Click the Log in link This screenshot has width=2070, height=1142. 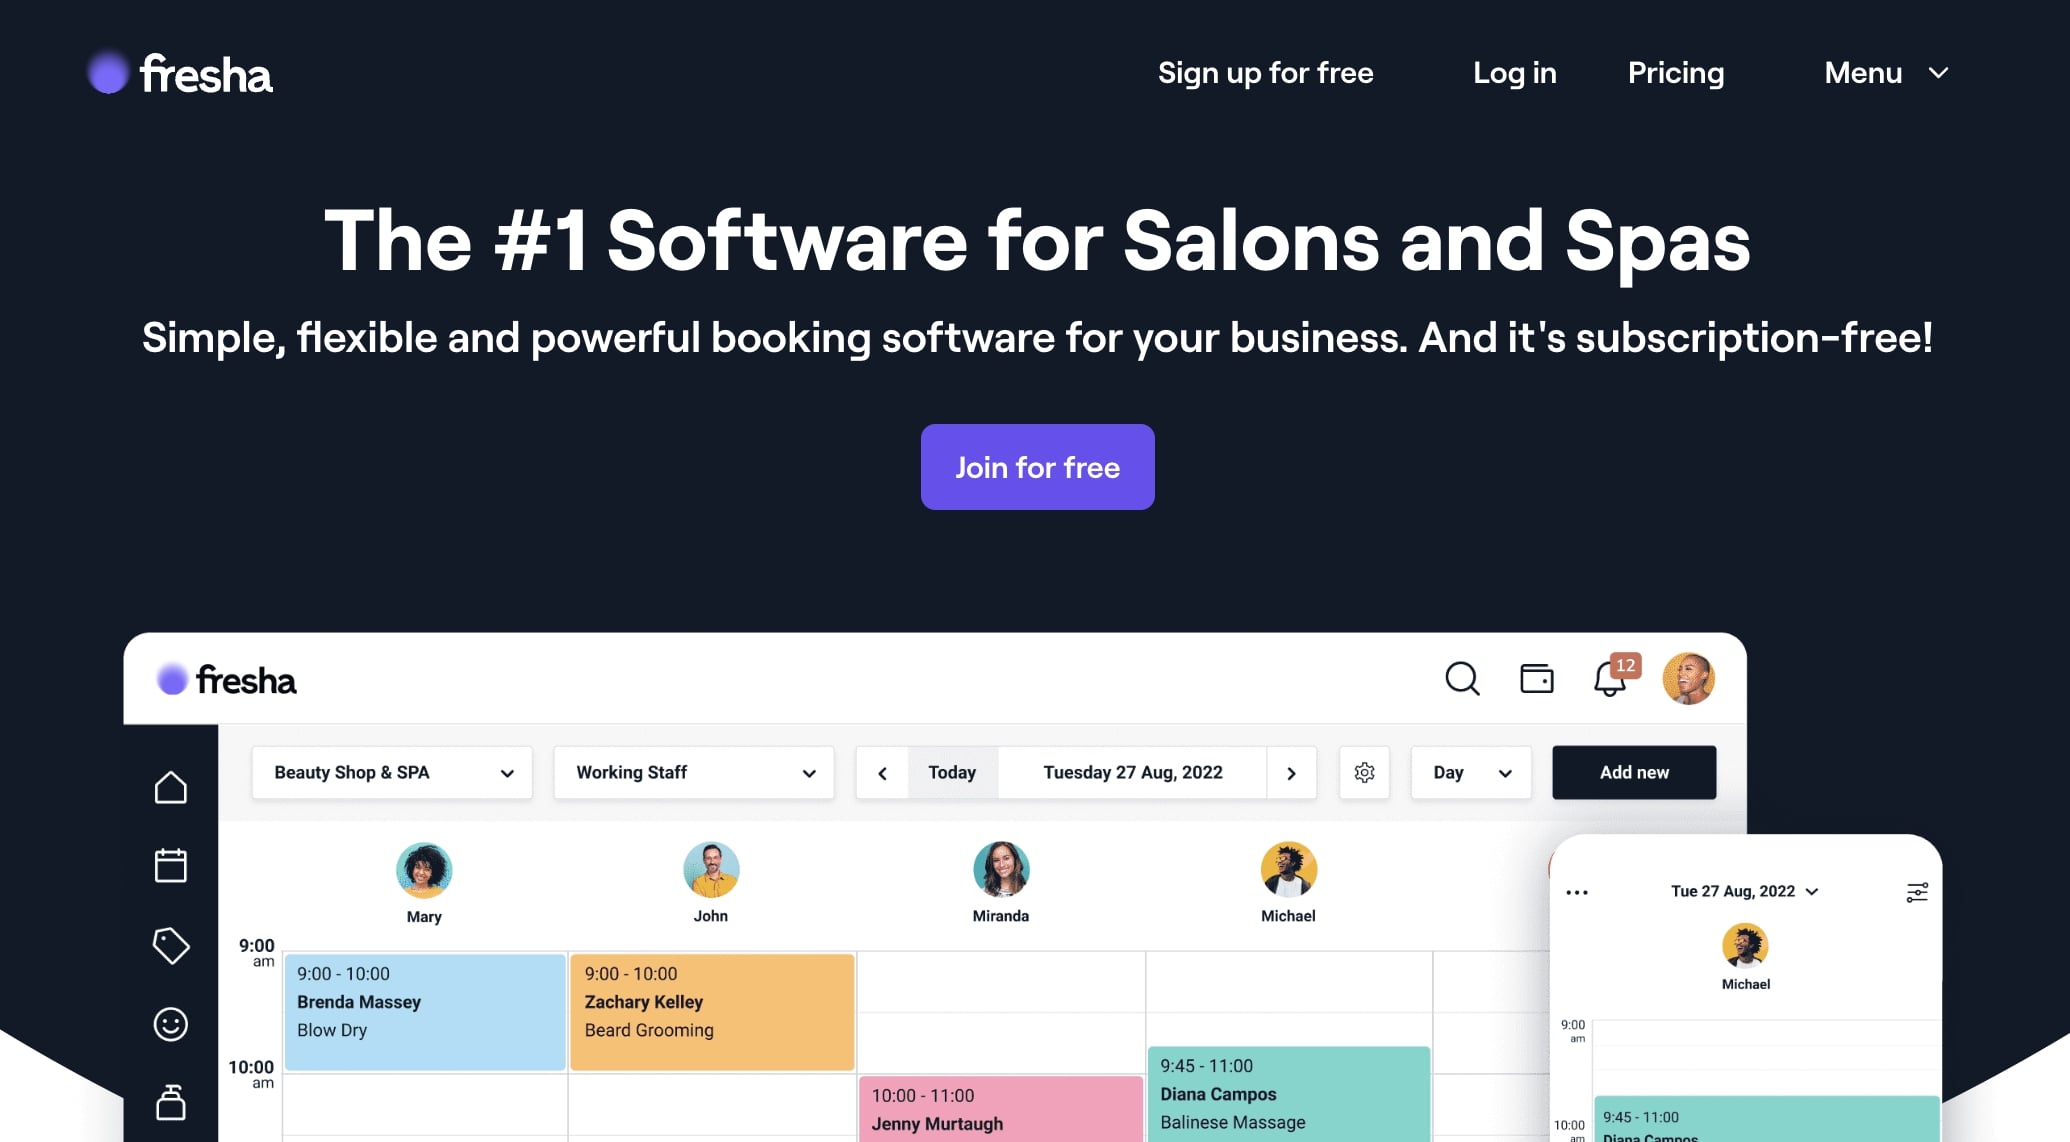[1515, 73]
